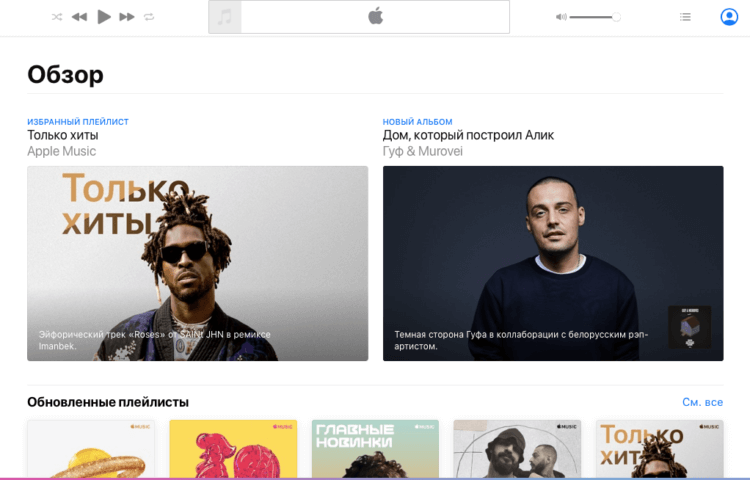Toggle repeat mode

click(149, 17)
